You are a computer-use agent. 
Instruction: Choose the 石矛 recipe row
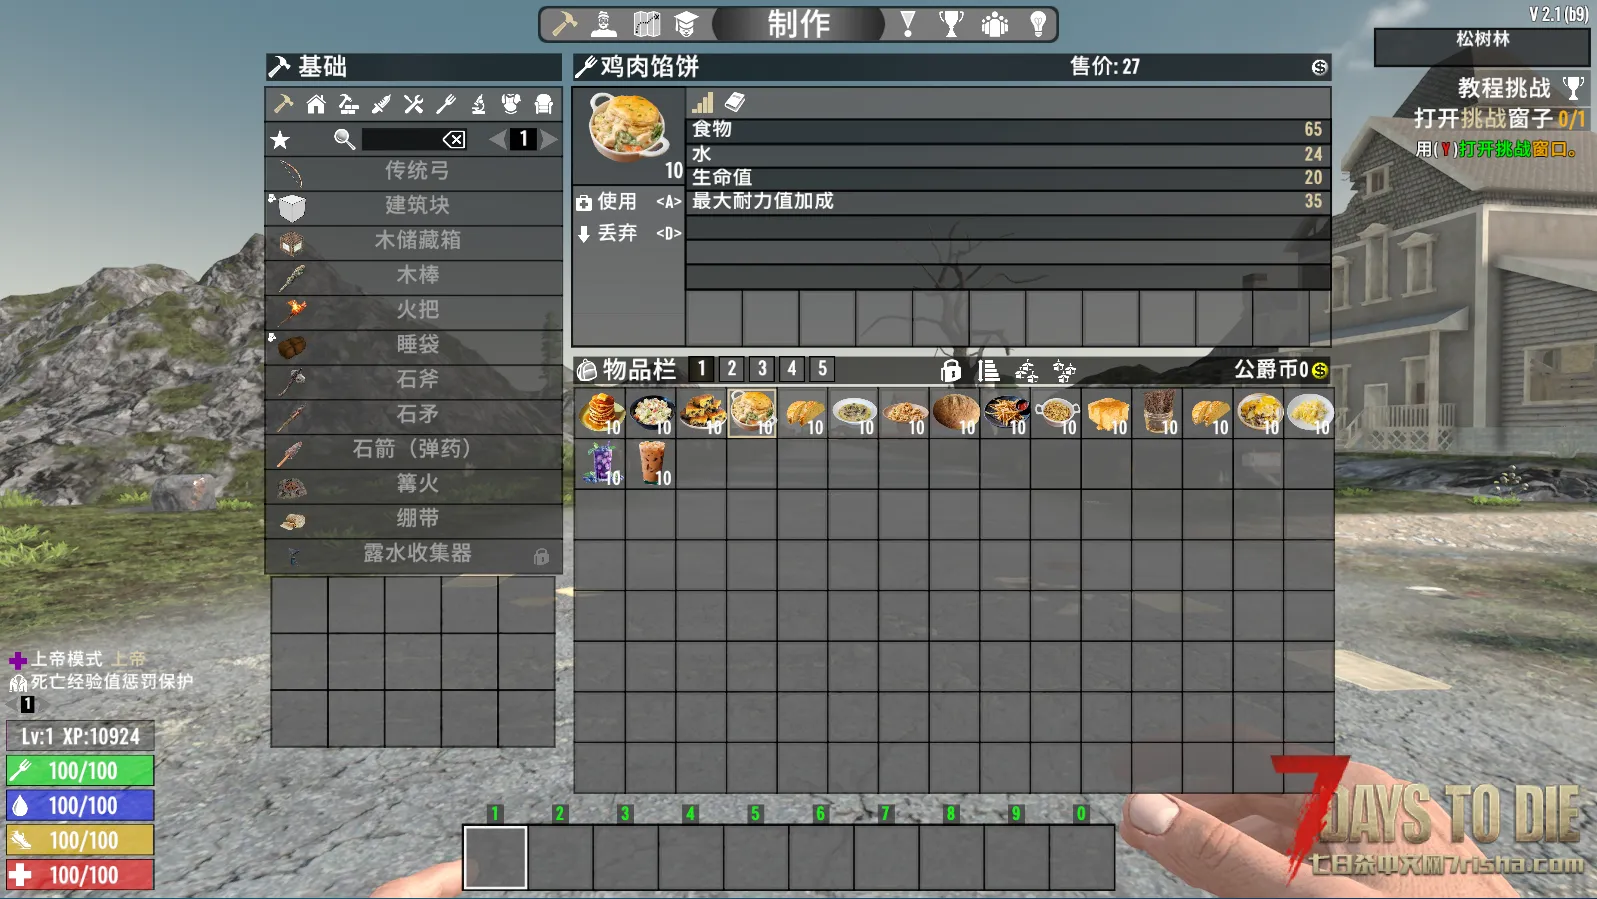click(x=414, y=415)
